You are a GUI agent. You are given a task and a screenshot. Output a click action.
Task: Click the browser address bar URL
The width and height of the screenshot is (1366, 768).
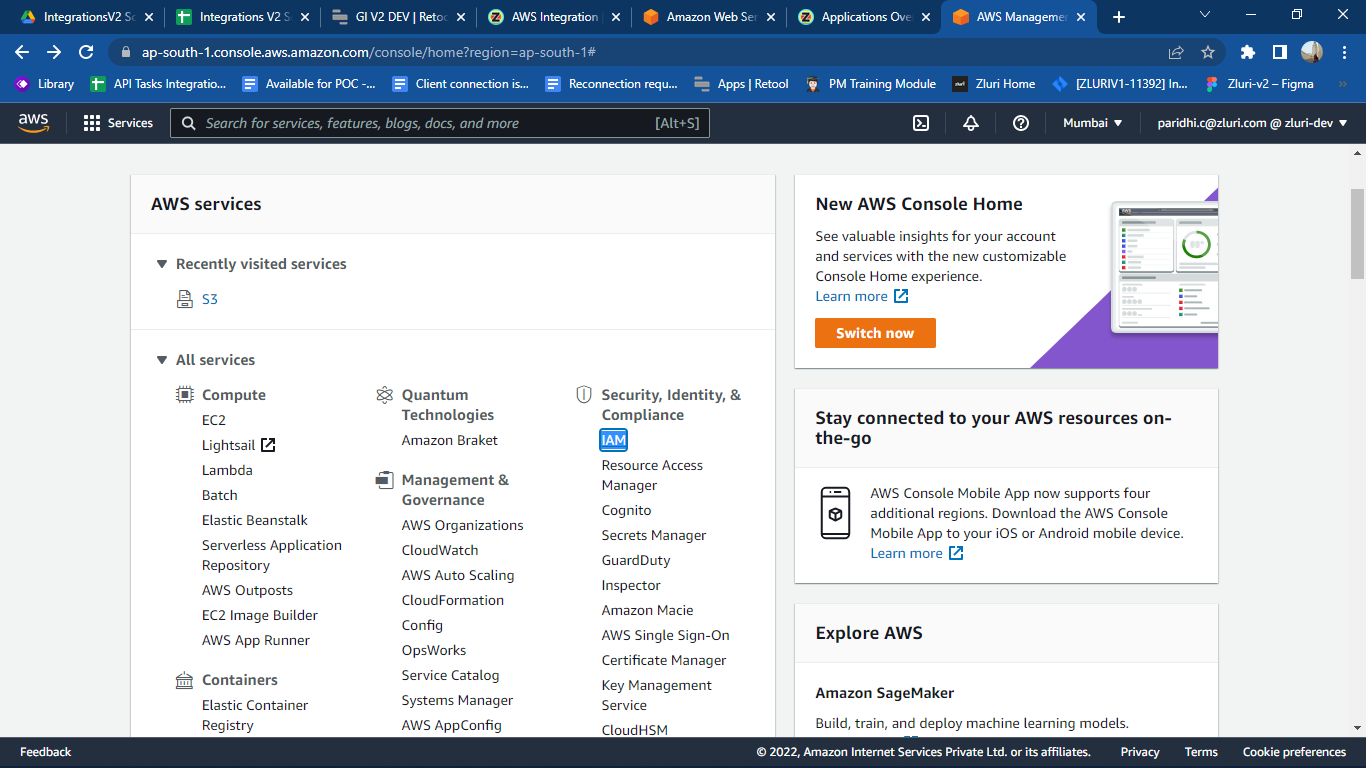[x=369, y=52]
